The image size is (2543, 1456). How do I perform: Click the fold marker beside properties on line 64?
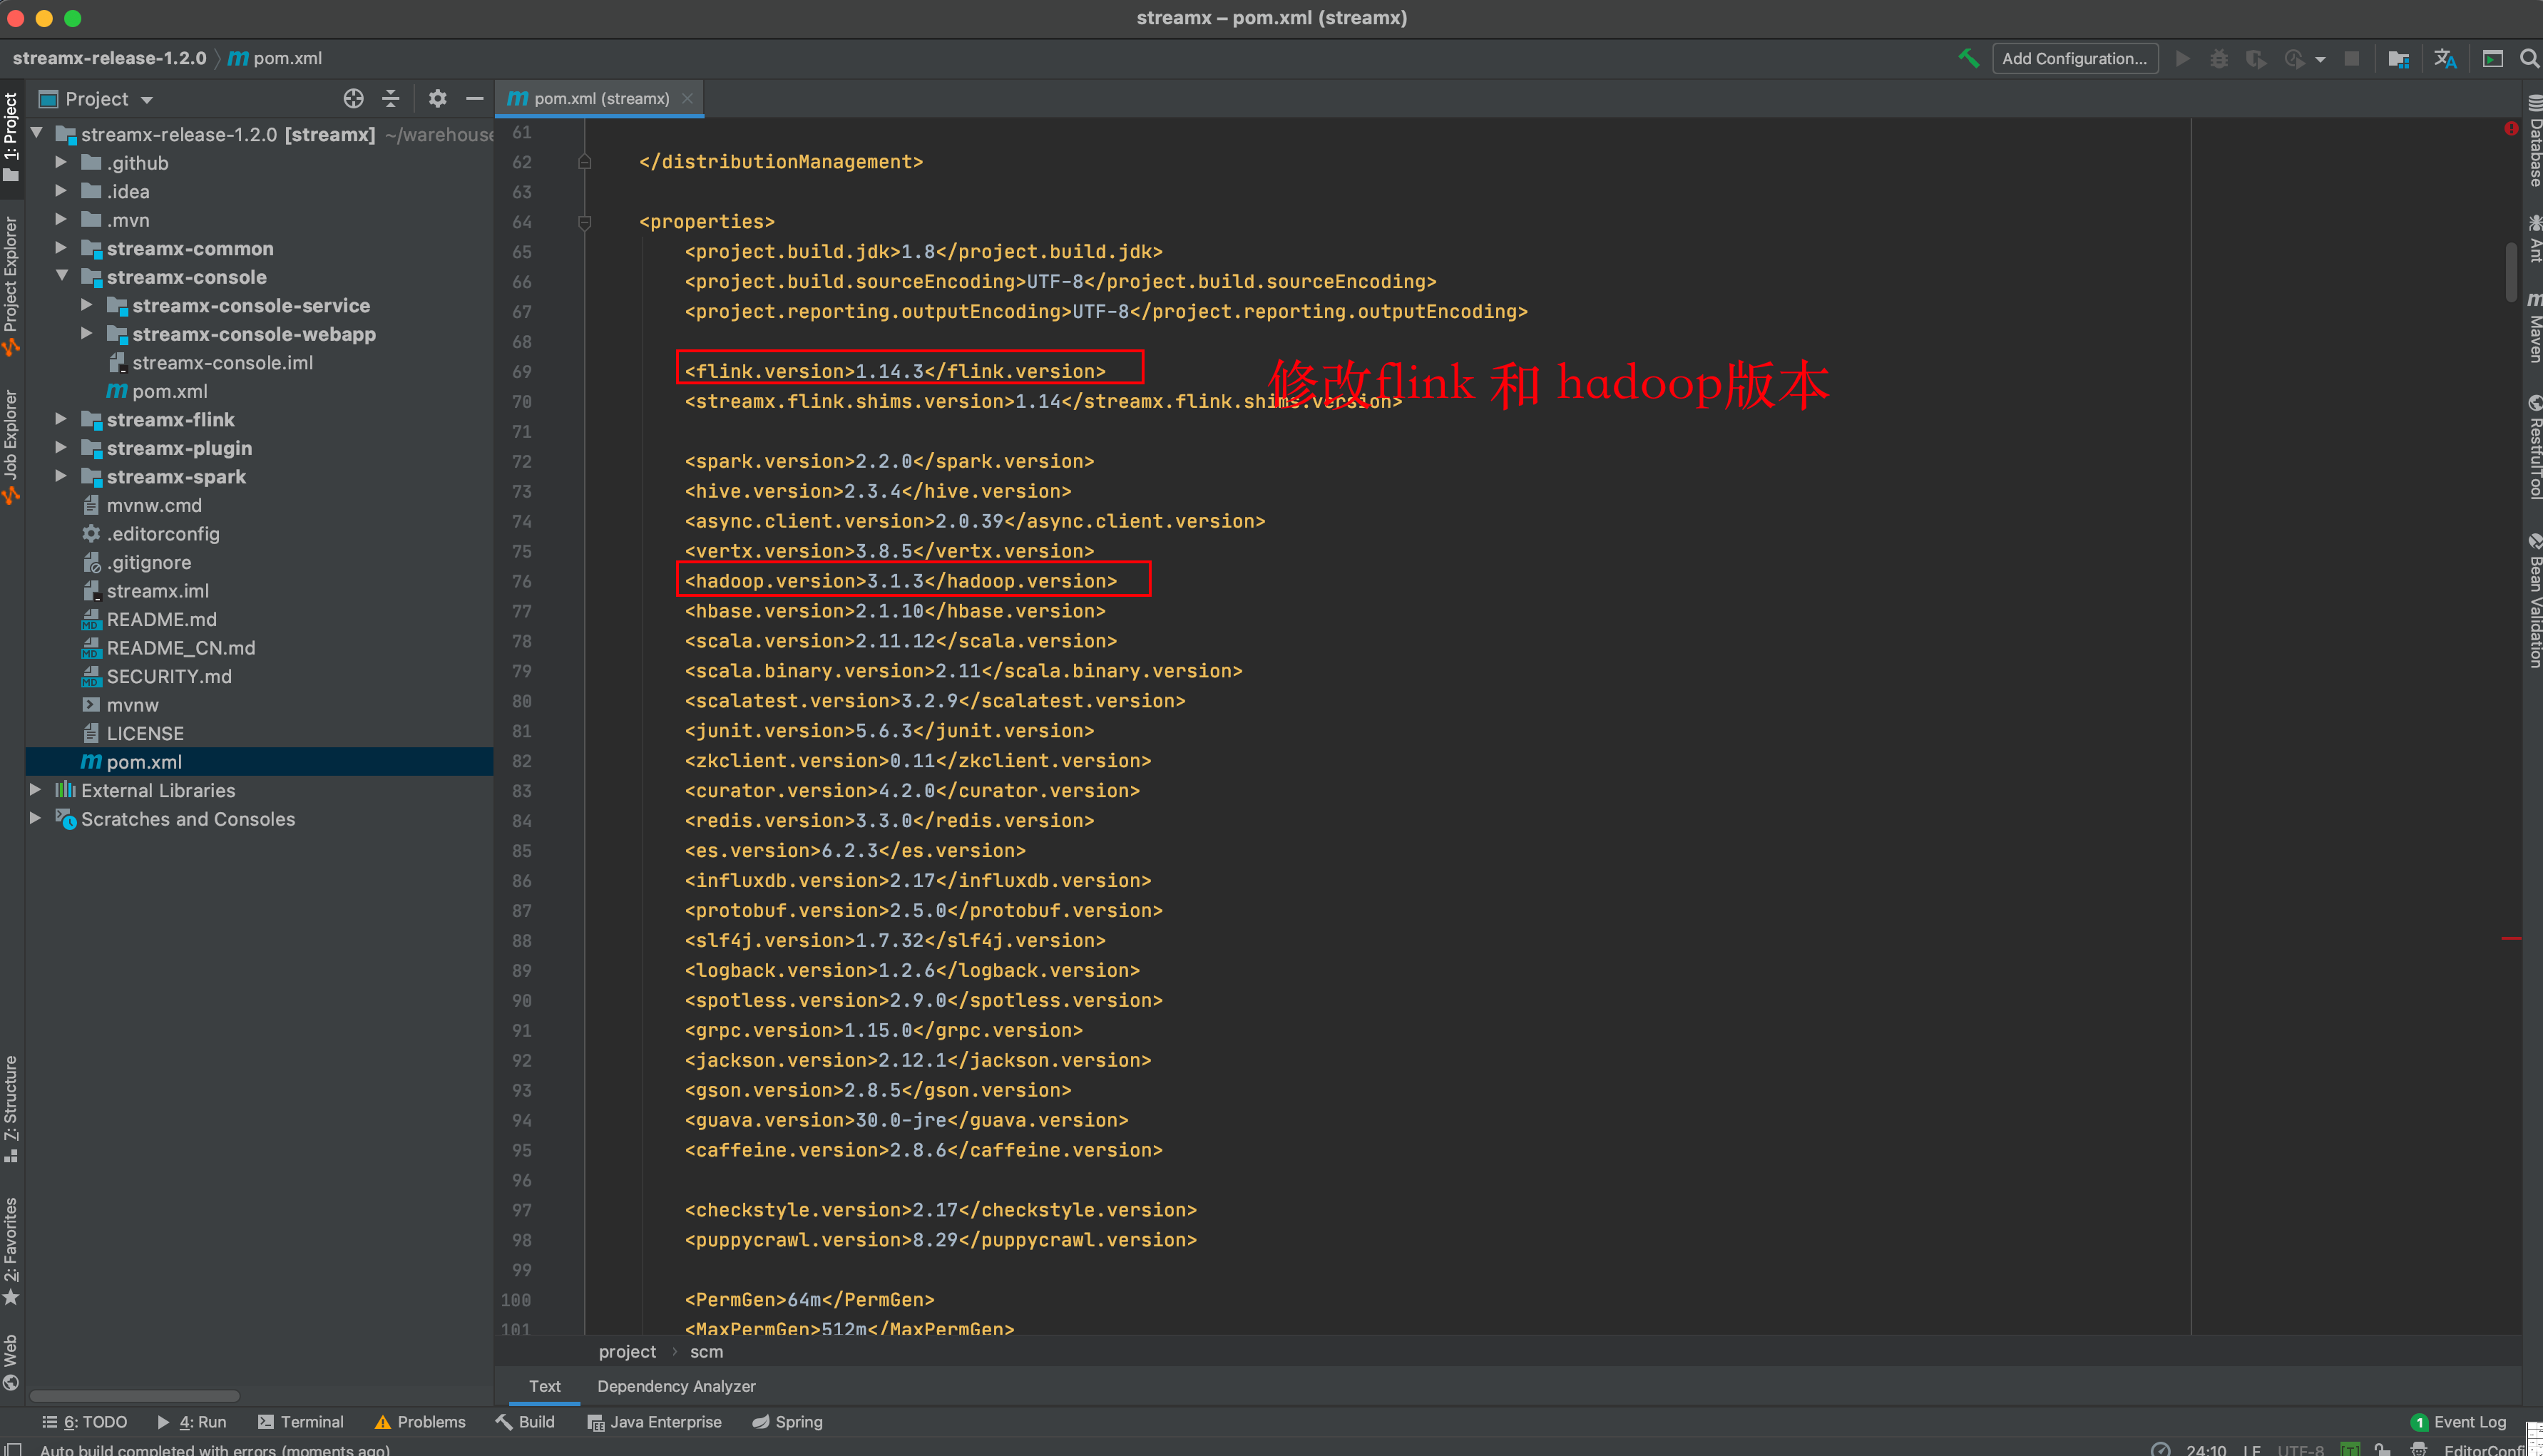tap(585, 222)
